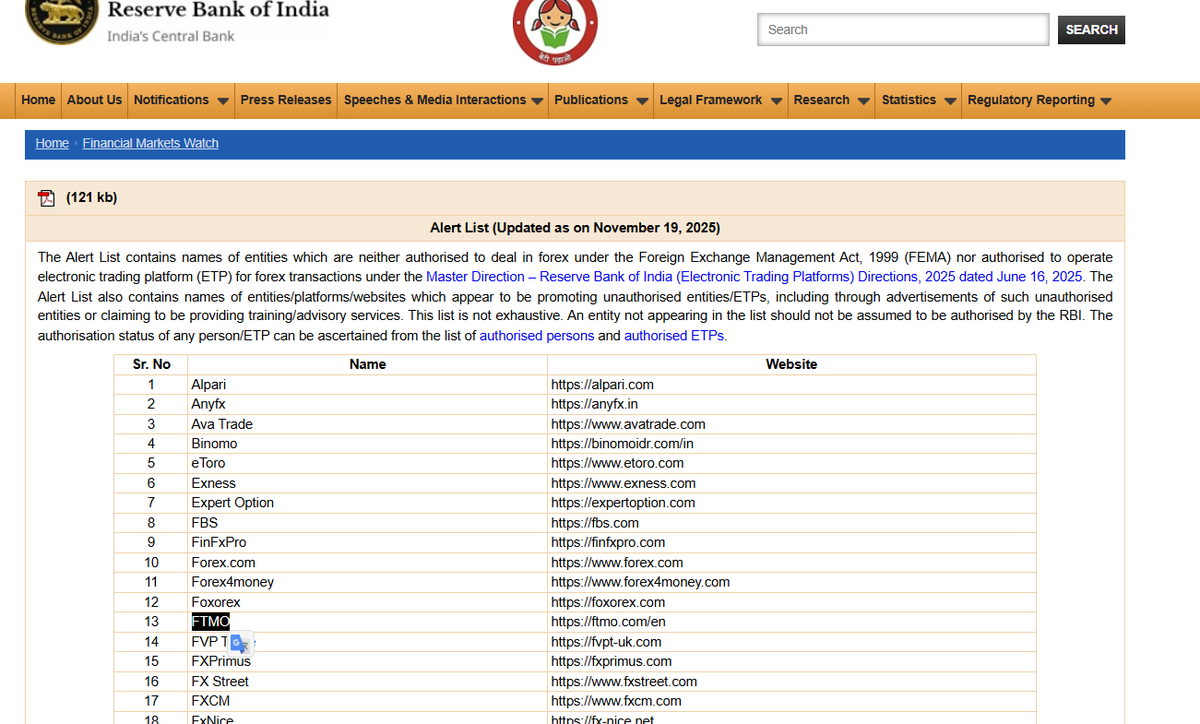
Task: Click the FX Street name cell
Action: pyautogui.click(x=367, y=681)
